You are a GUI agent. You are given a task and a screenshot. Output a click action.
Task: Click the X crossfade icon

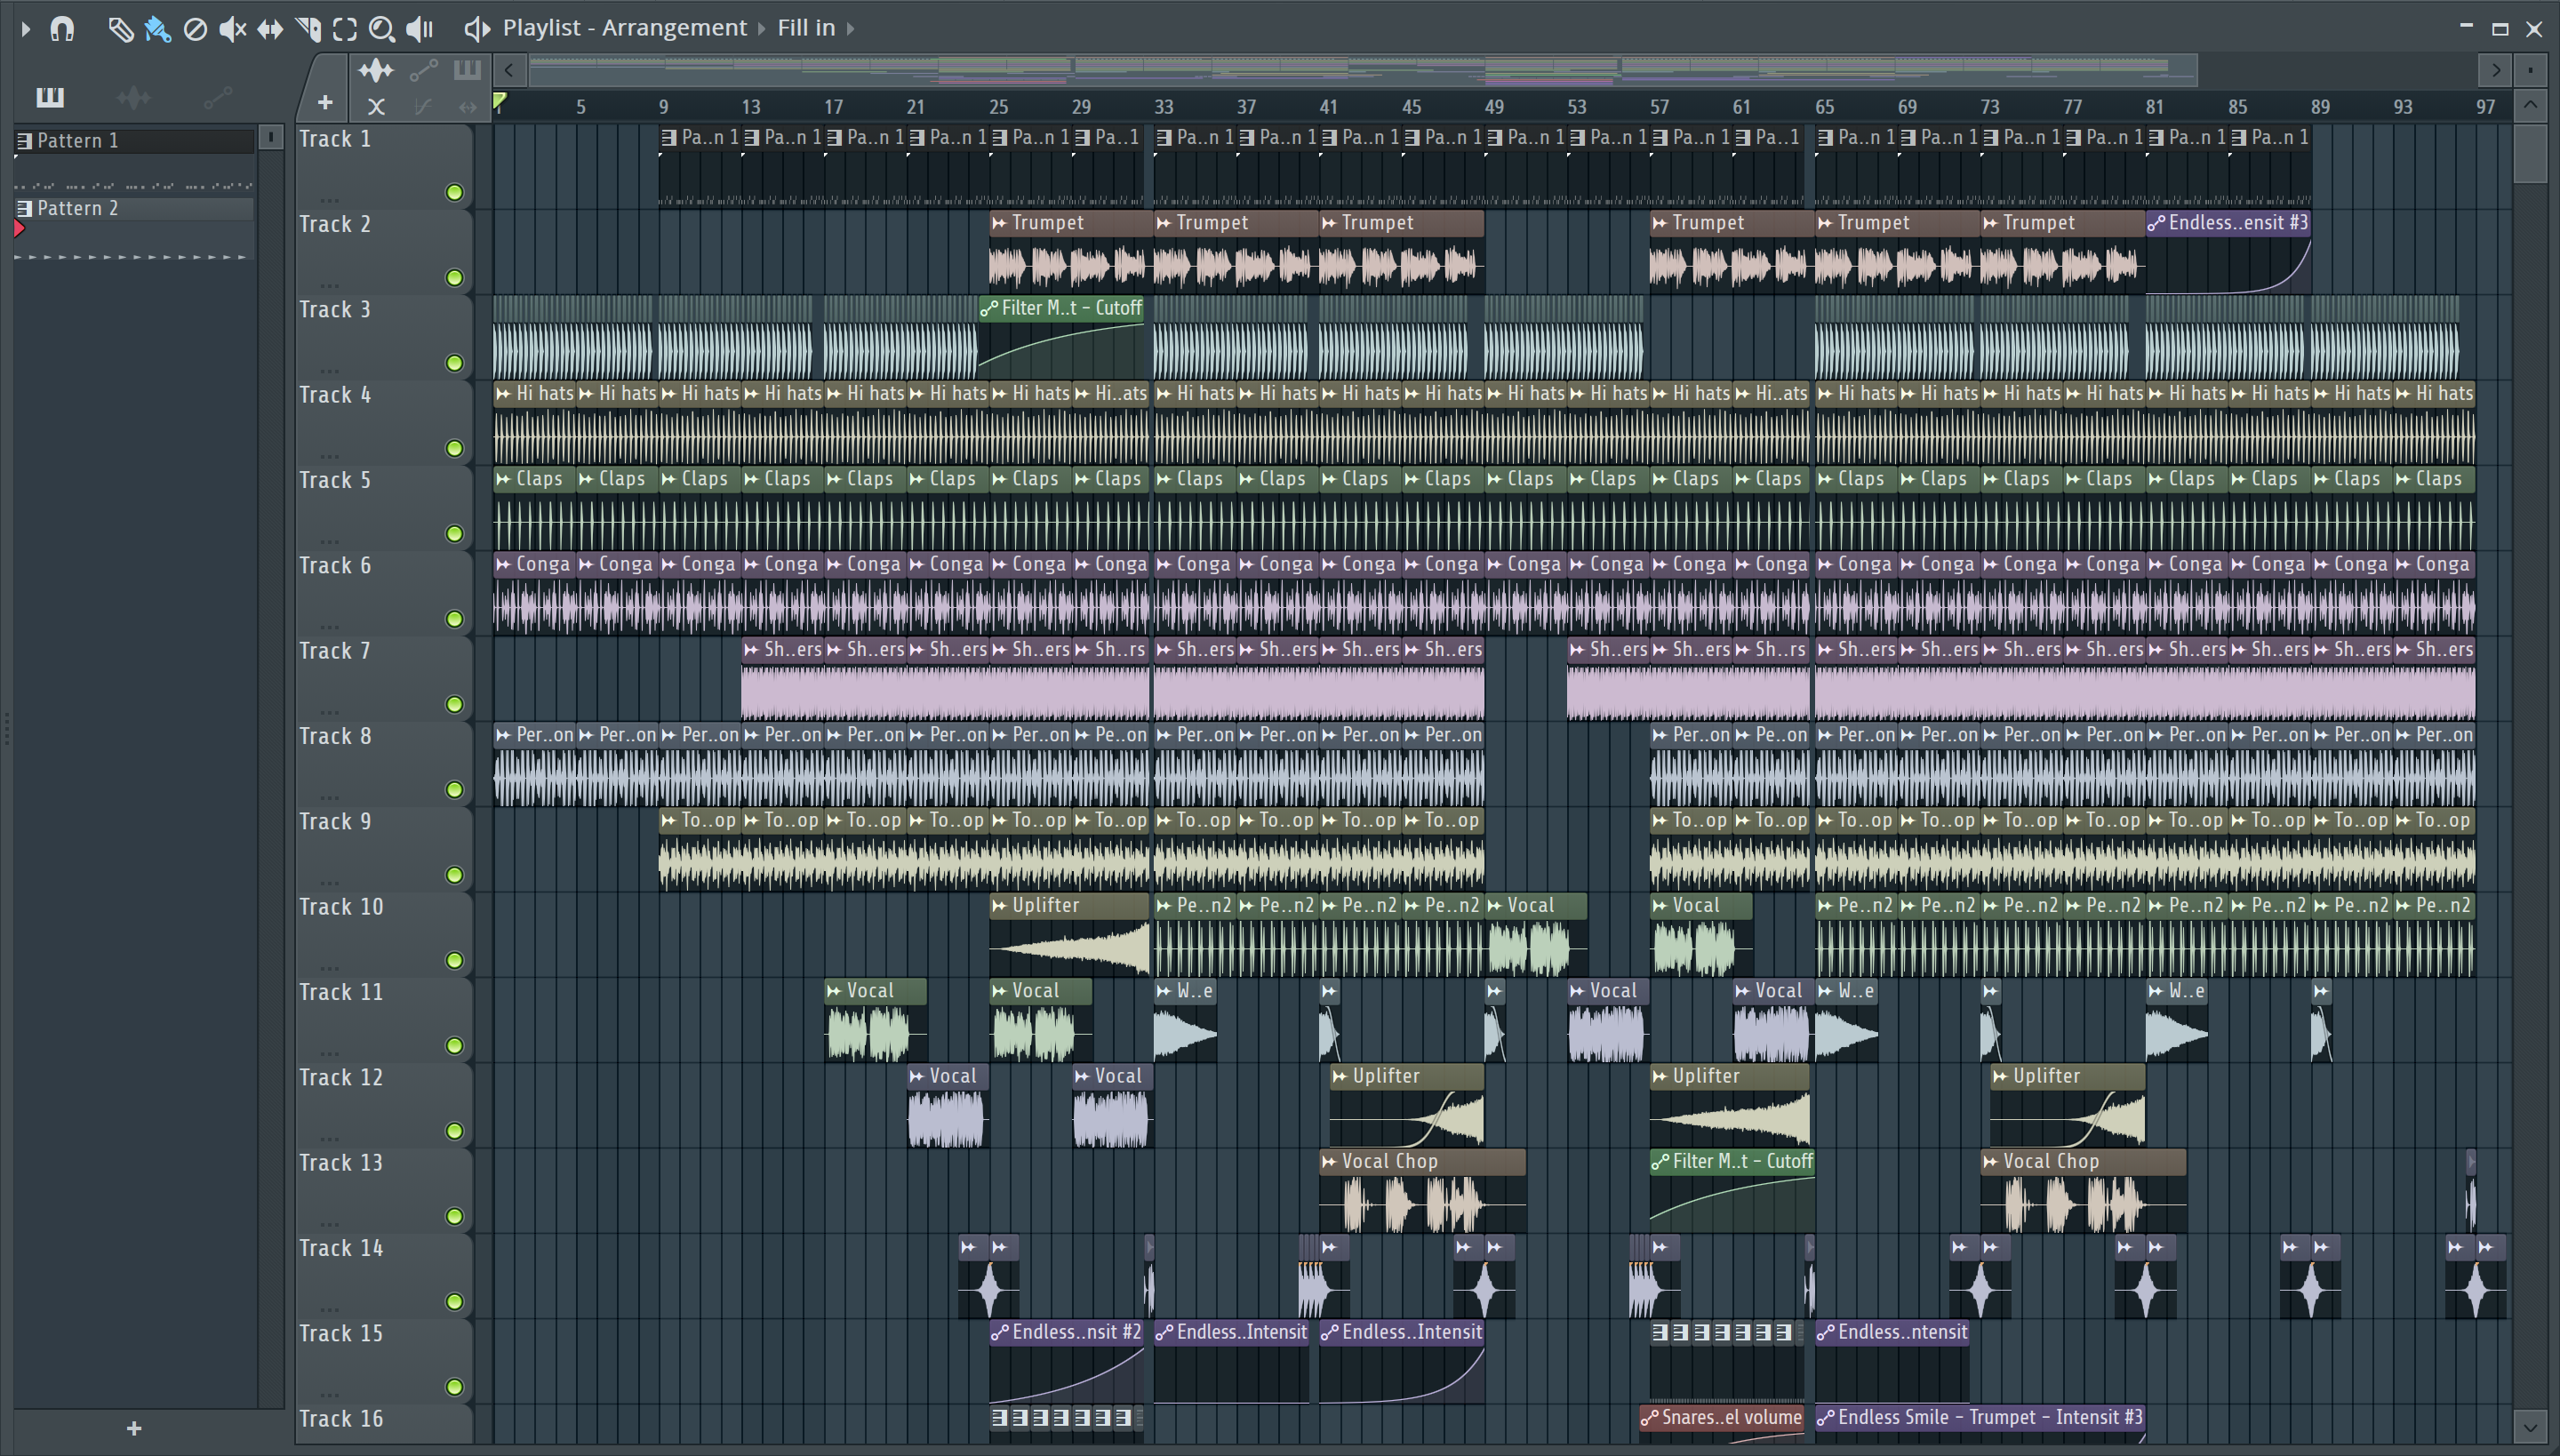pos(376,106)
